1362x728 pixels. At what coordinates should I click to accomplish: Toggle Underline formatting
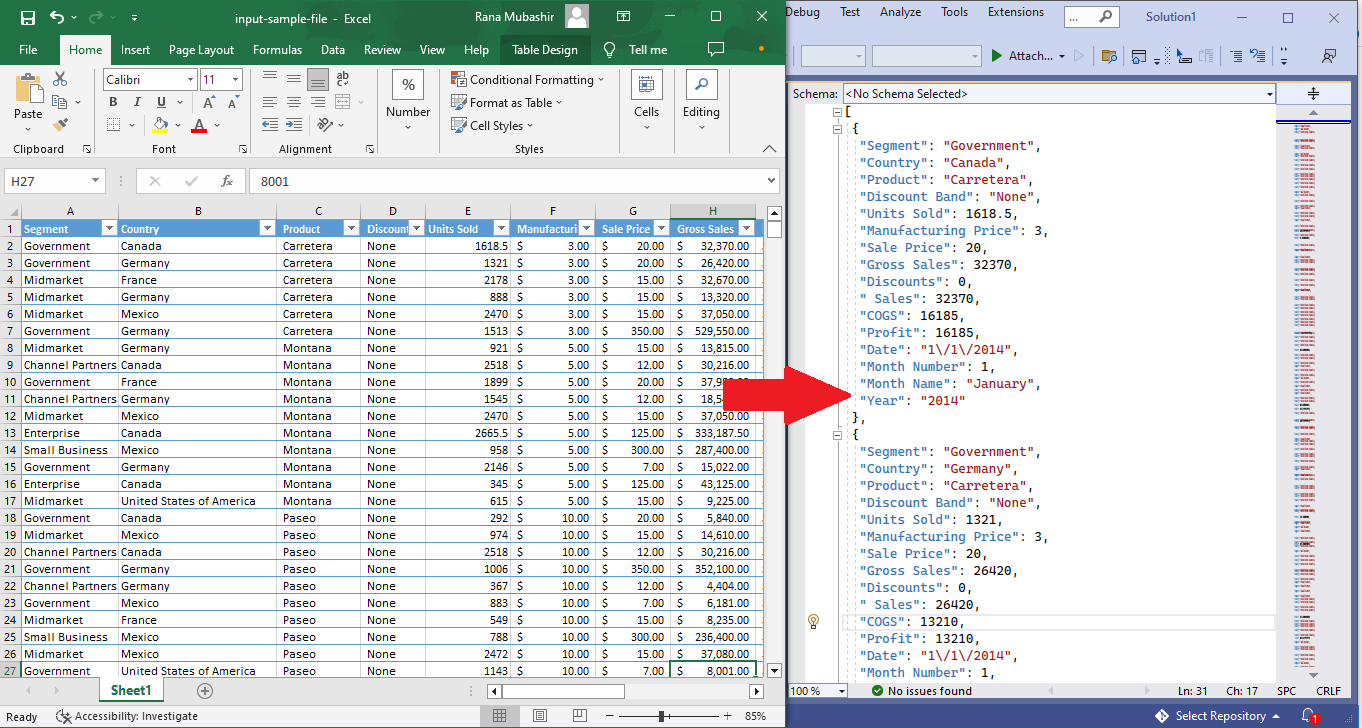(x=162, y=102)
